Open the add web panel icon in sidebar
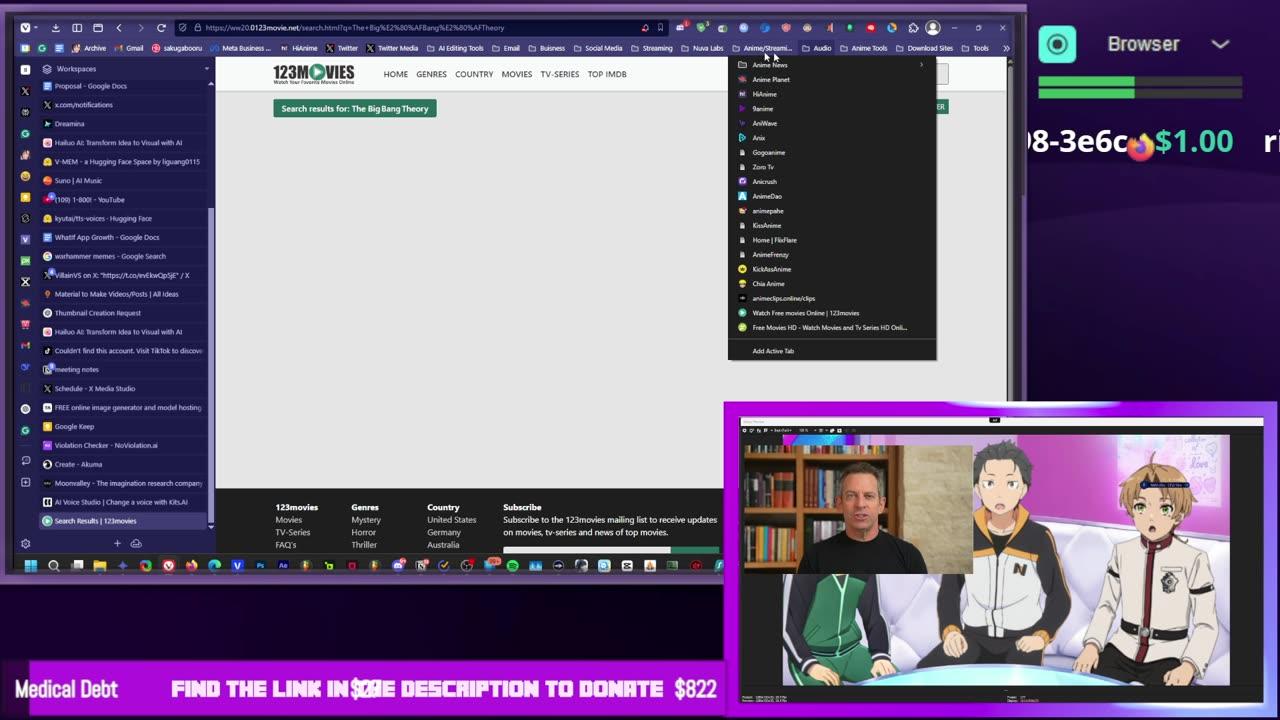This screenshot has width=1280, height=720. [x=26, y=482]
